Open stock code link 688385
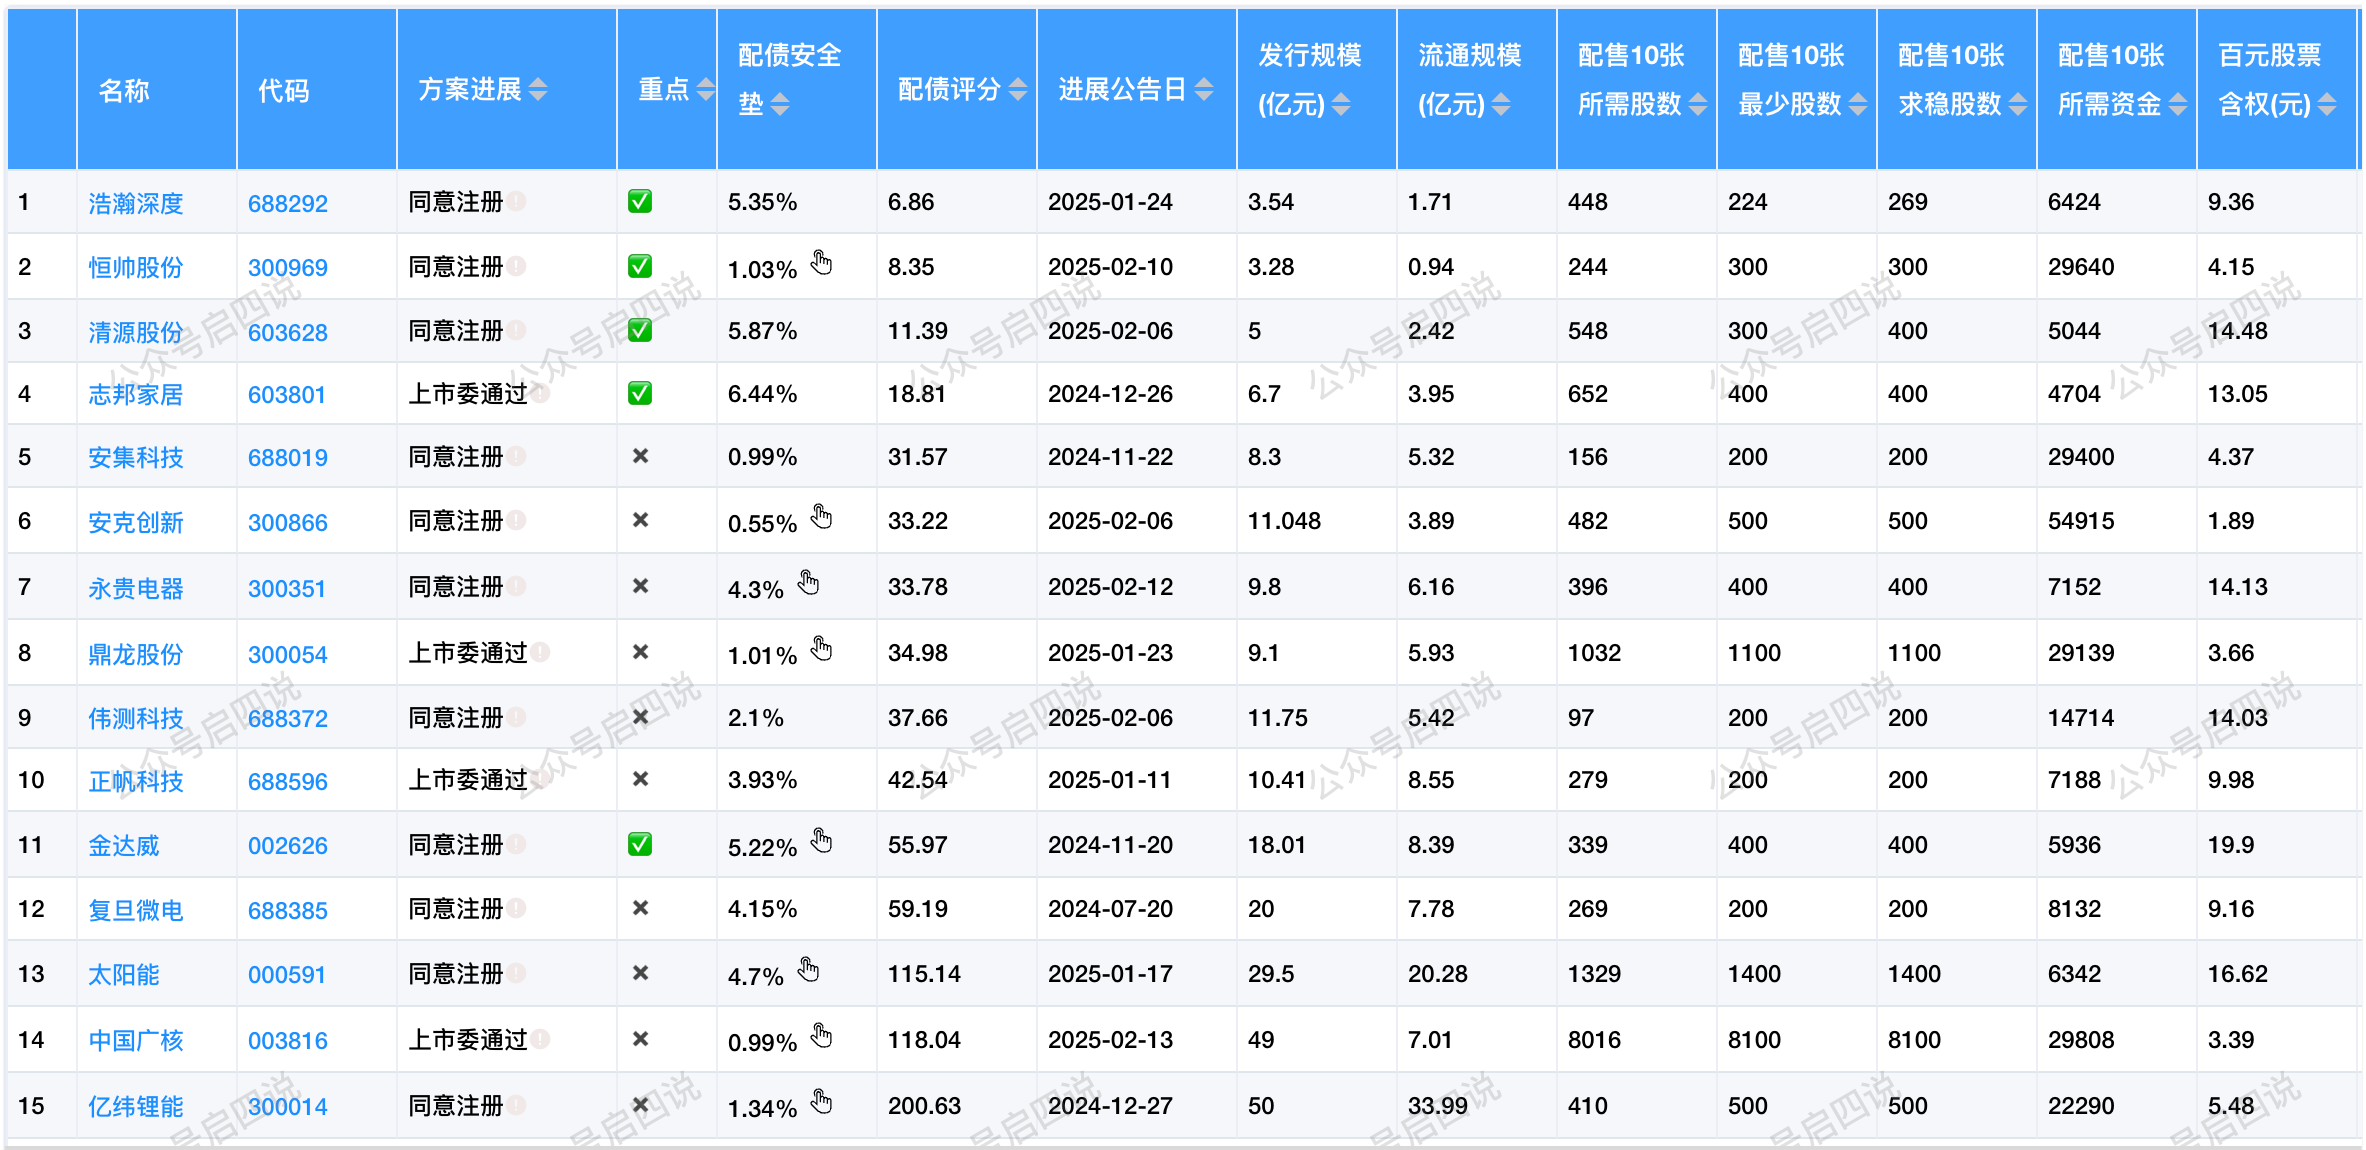 [287, 910]
